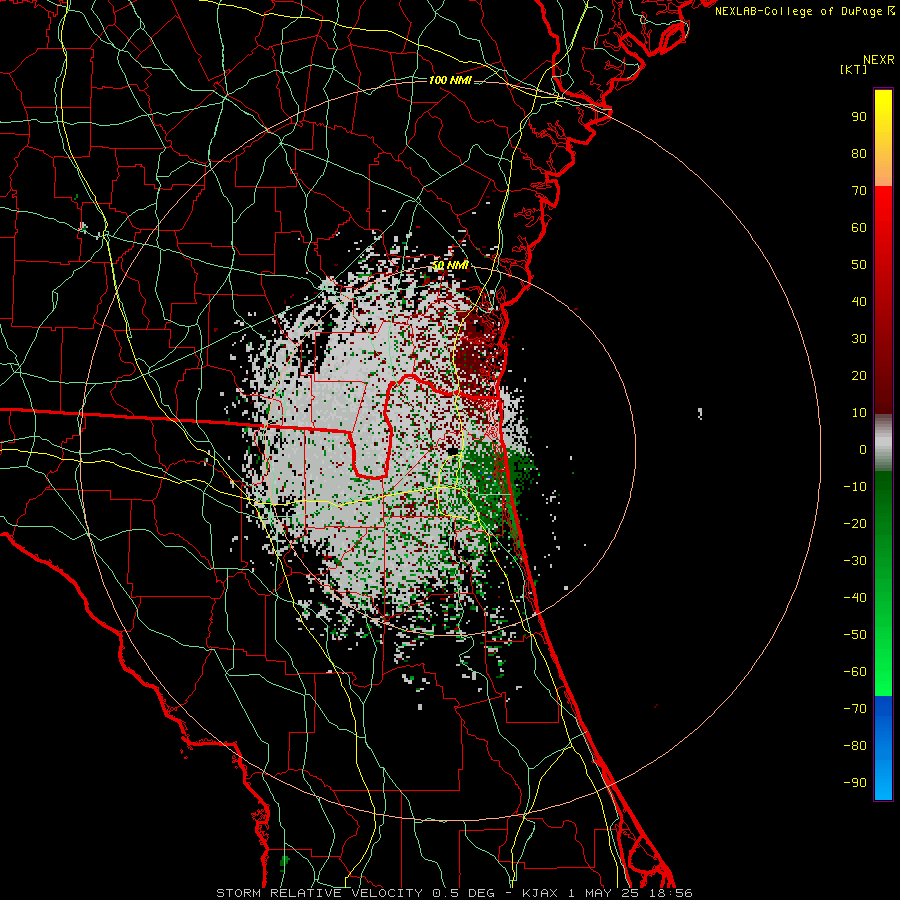
Task: Click the 0 value on velocity scale
Action: pyautogui.click(x=863, y=450)
